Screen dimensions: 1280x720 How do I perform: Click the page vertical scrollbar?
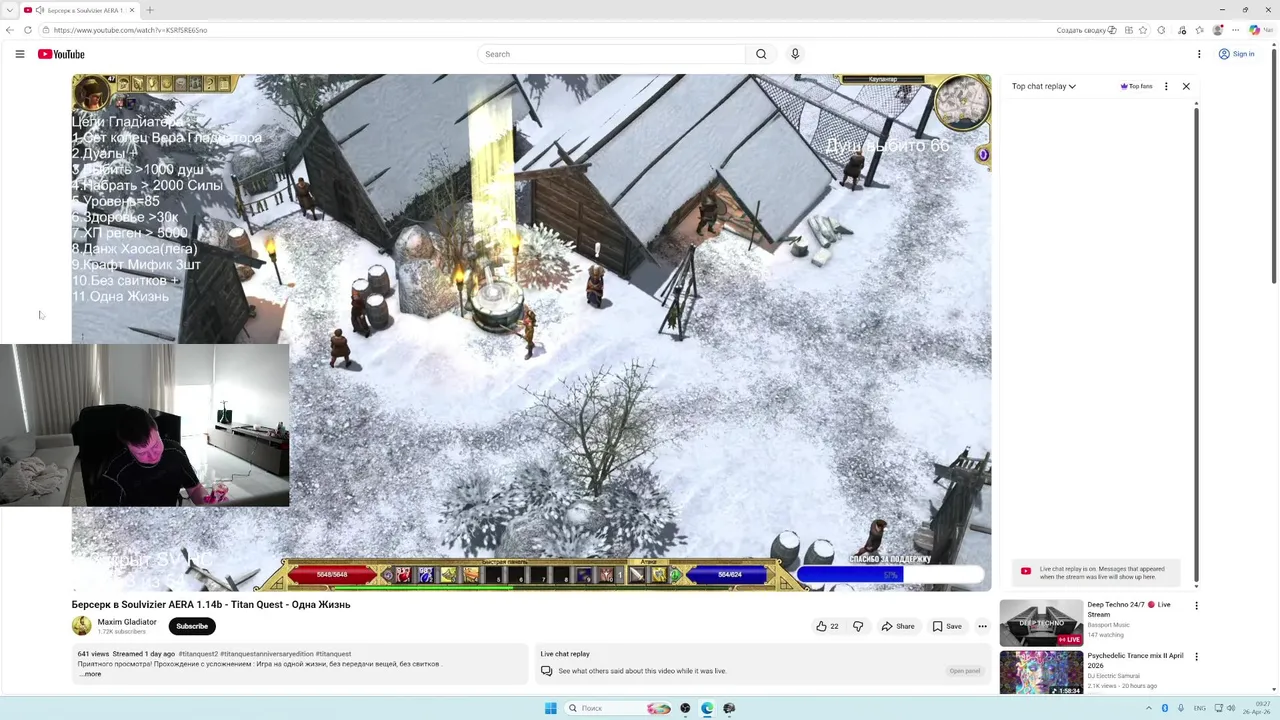tap(1275, 165)
